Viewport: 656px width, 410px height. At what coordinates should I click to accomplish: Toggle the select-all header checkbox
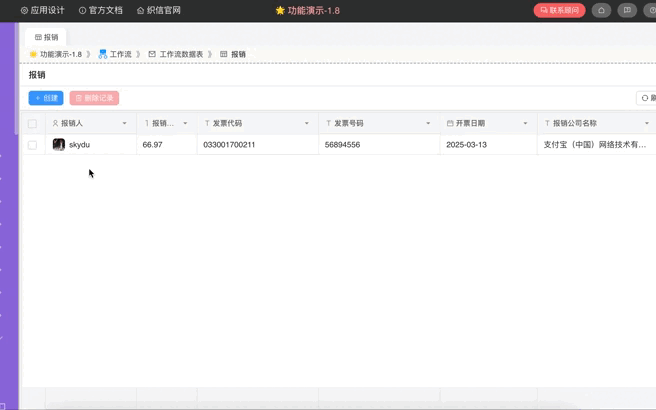pos(32,123)
